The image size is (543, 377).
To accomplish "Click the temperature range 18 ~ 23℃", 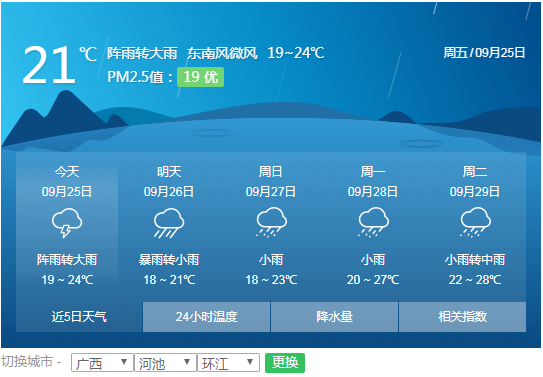I will [271, 280].
